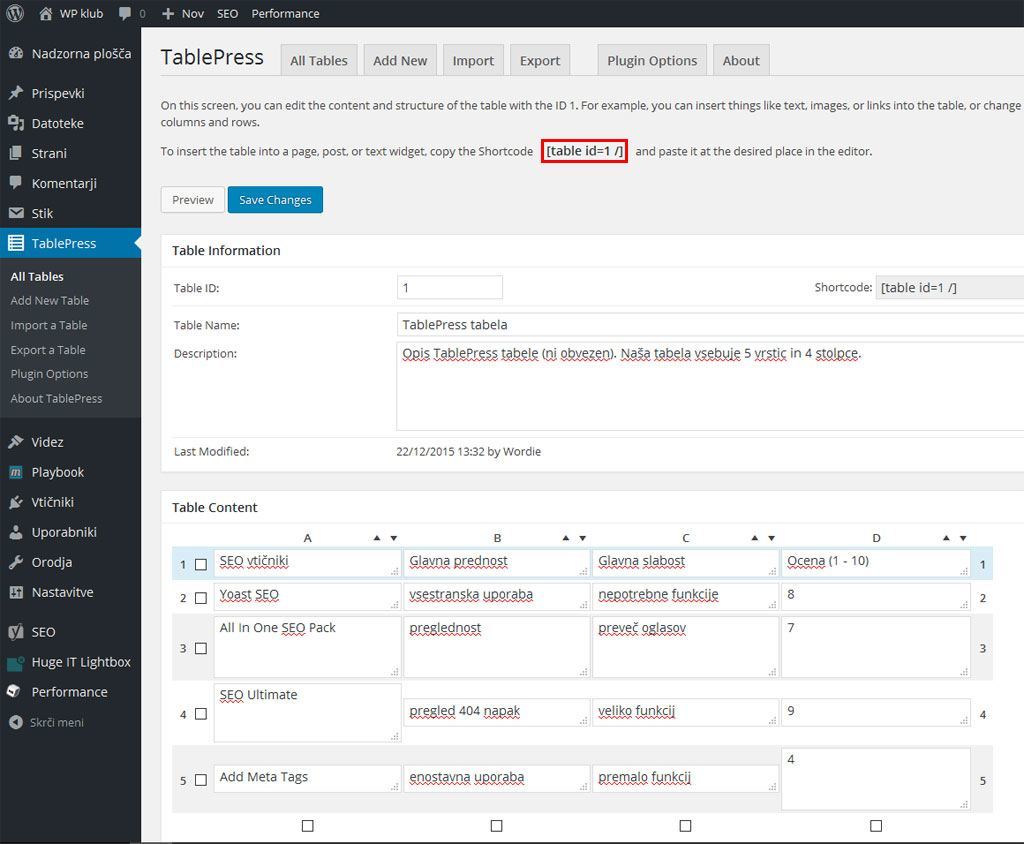Open the Plugin Options tab
Screen dimensions: 1024x844
pos(652,60)
